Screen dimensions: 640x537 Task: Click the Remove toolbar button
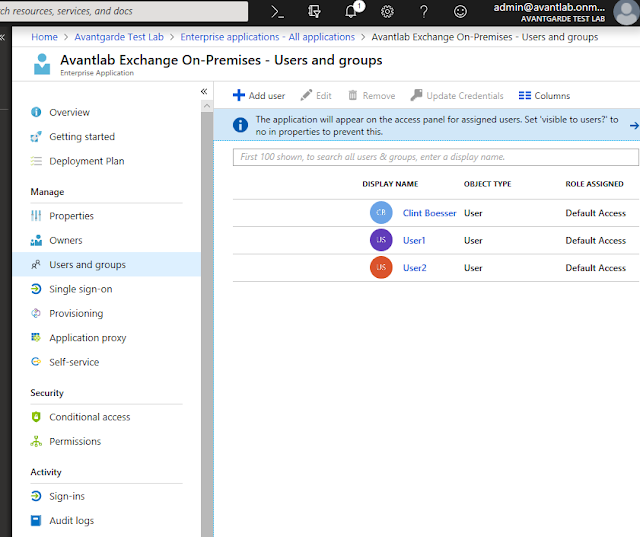[x=371, y=95]
